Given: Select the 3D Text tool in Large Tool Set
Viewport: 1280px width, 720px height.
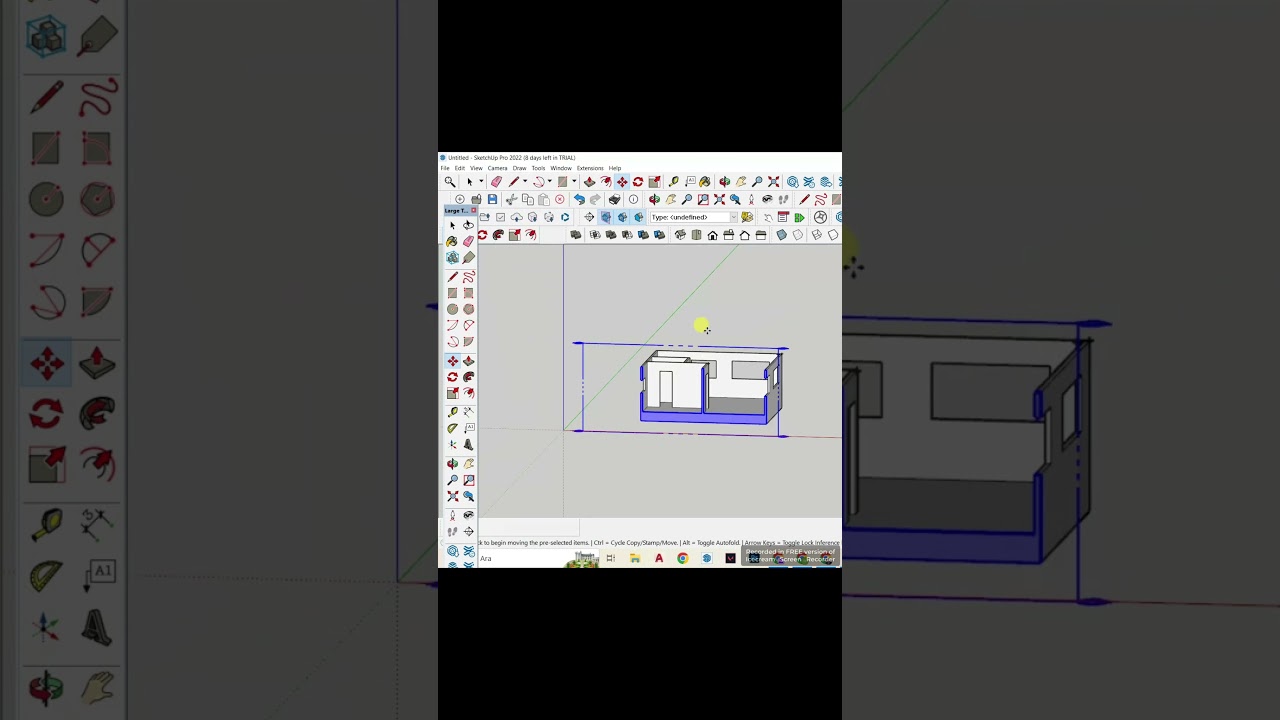Looking at the screenshot, I should click(x=469, y=443).
